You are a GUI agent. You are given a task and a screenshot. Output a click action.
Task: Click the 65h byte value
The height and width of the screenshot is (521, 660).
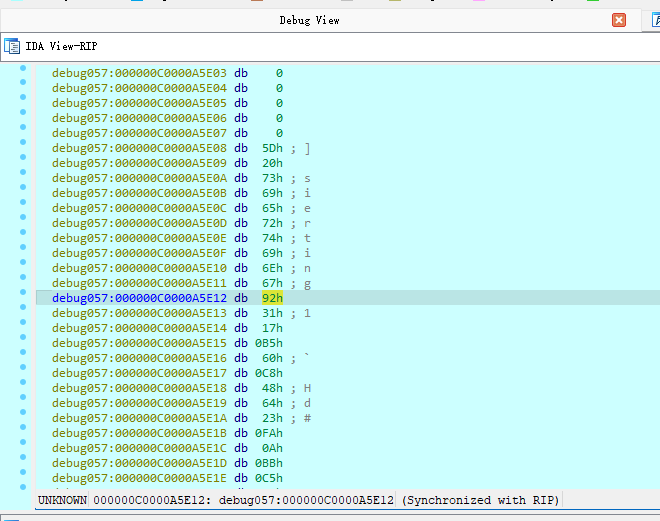tap(272, 208)
